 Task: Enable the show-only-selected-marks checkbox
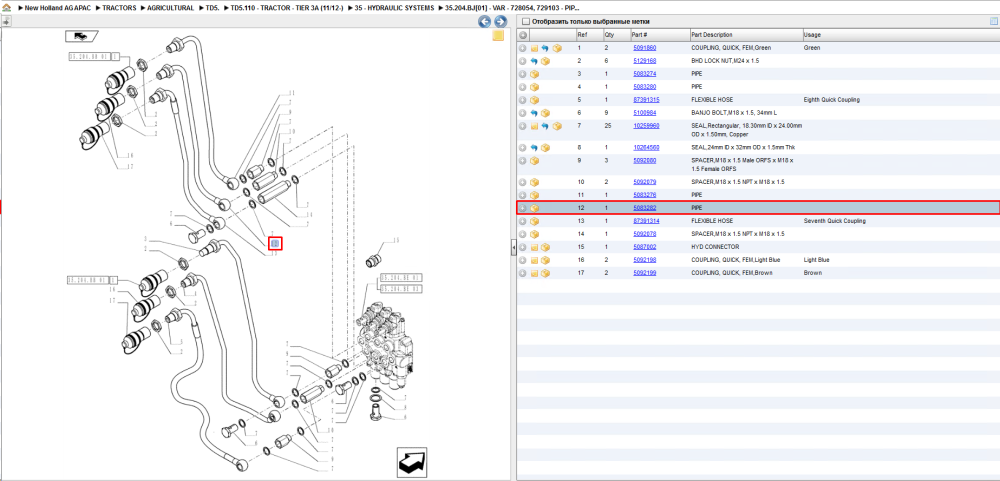pyautogui.click(x=526, y=22)
